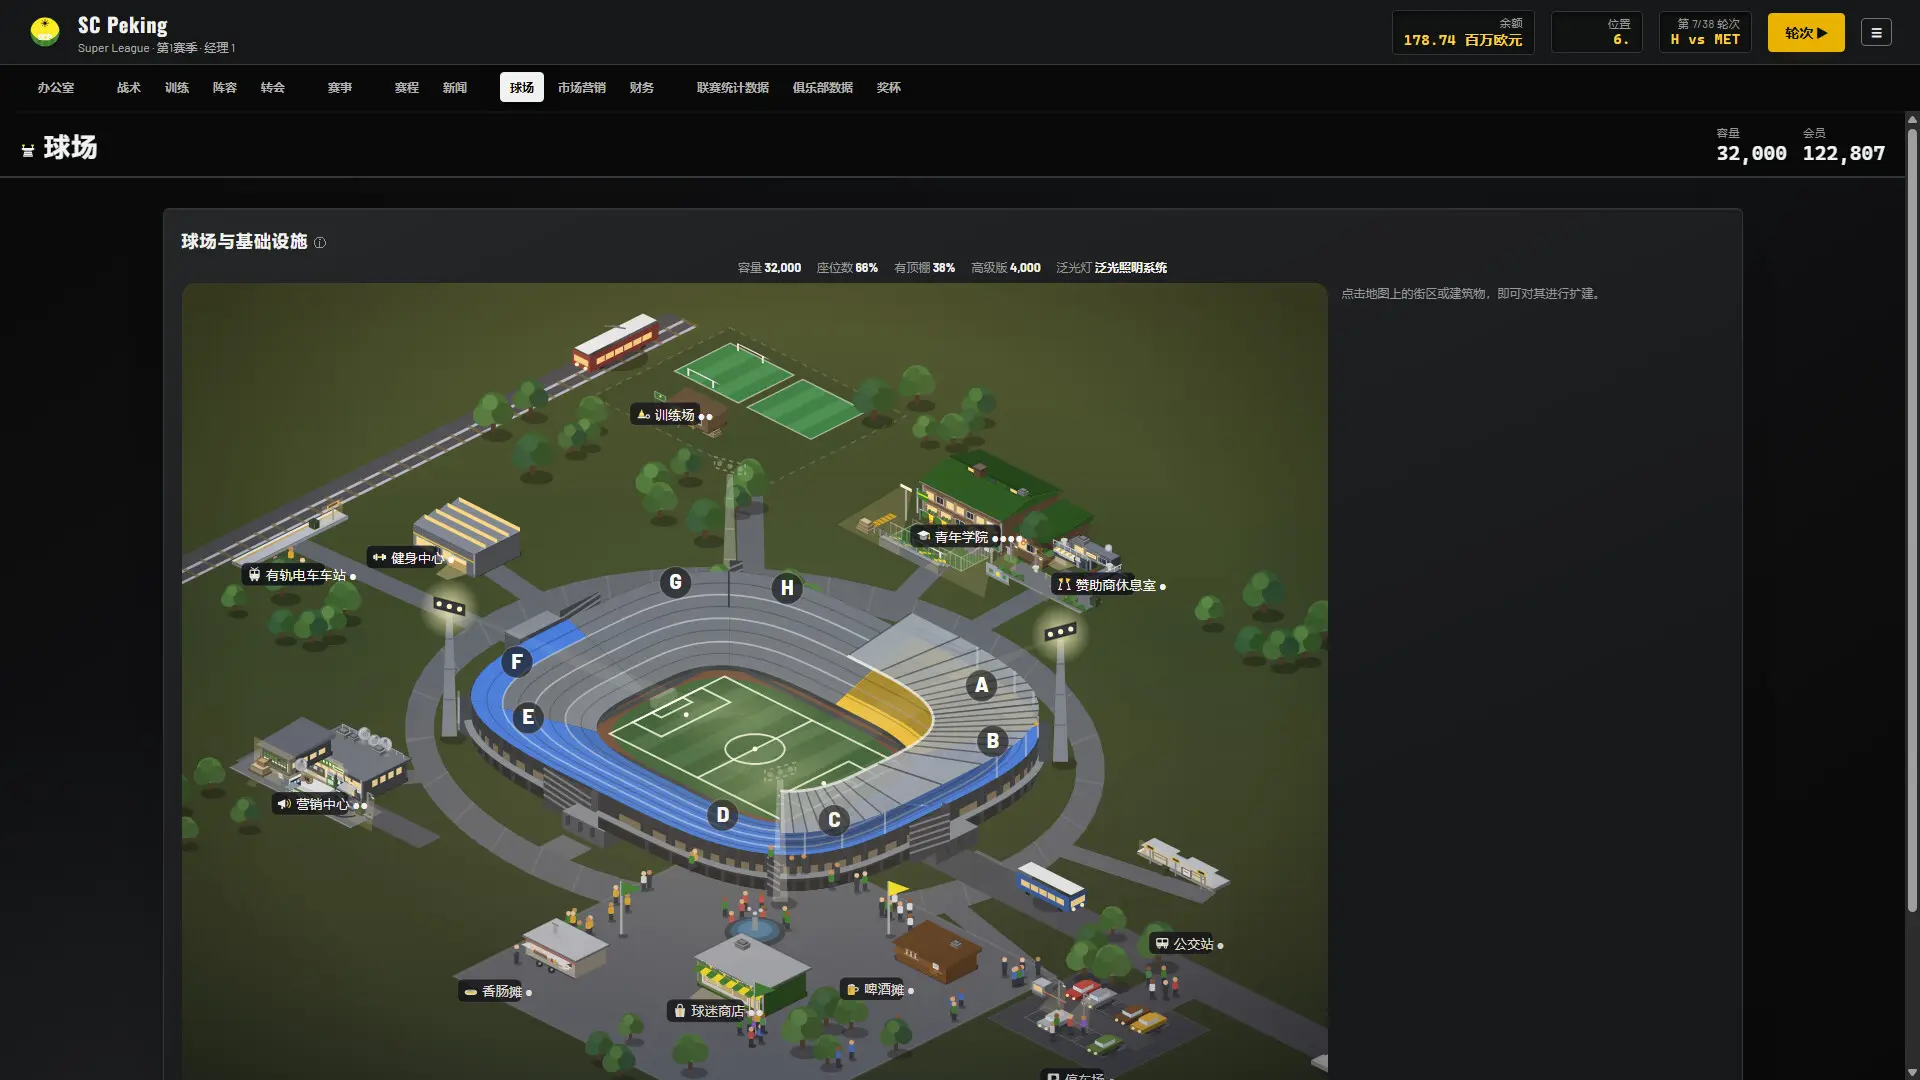
Task: Select the 公交站 bus stop label
Action: [x=1188, y=944]
